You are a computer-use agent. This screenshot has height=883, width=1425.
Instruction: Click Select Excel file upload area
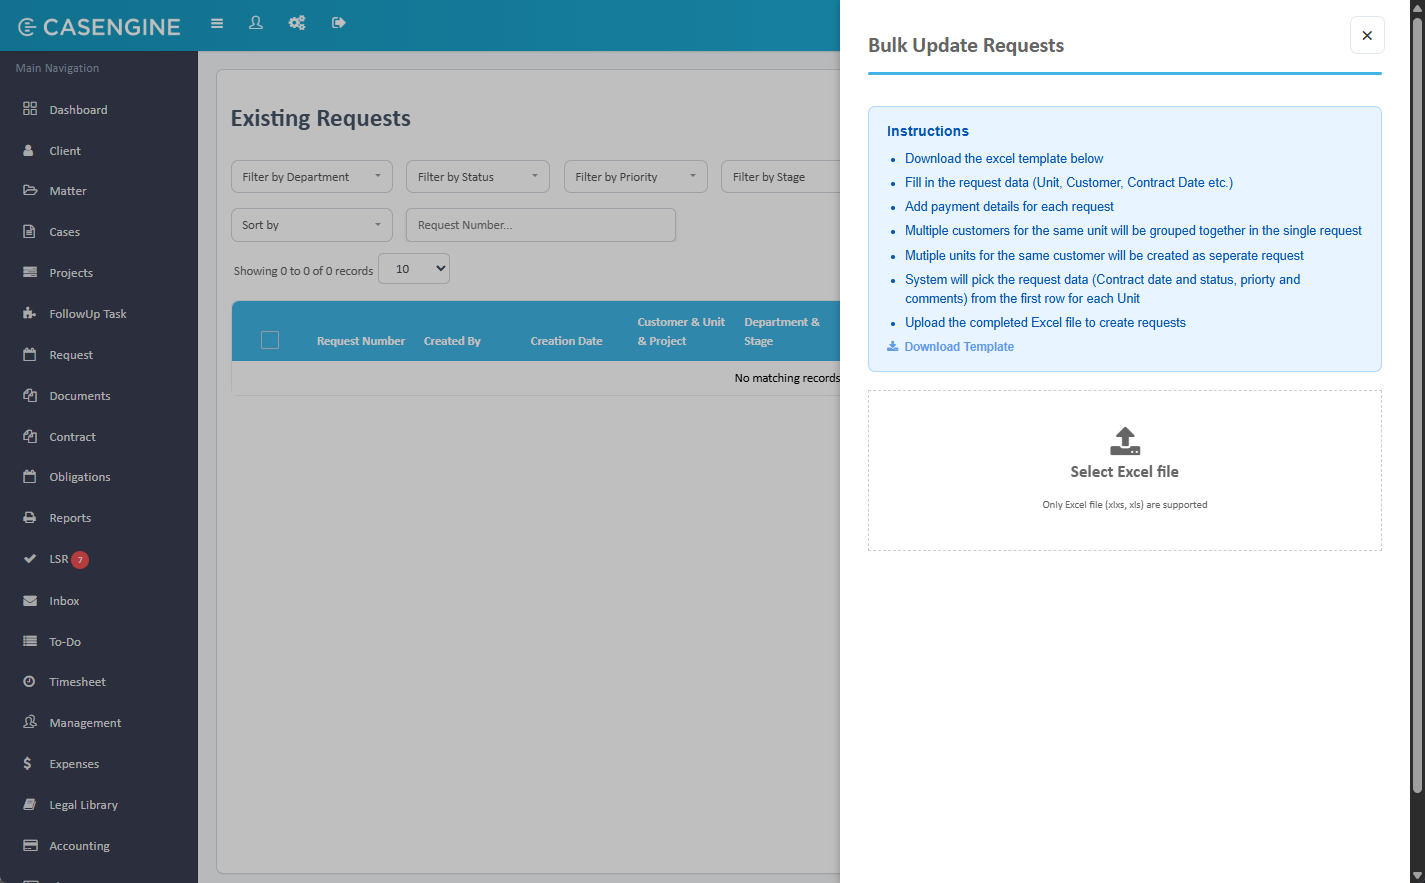pyautogui.click(x=1125, y=470)
